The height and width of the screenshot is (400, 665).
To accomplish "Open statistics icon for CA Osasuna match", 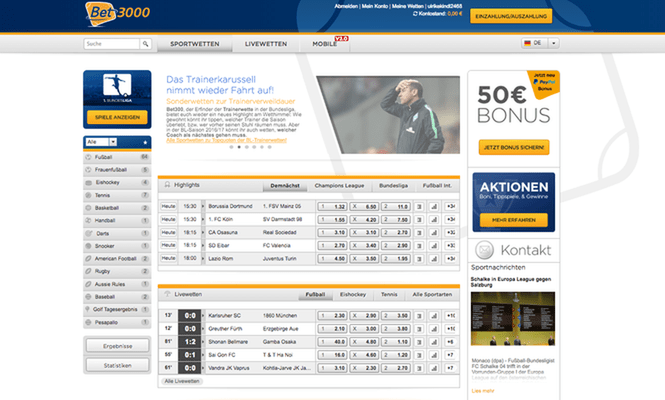I will pos(434,233).
